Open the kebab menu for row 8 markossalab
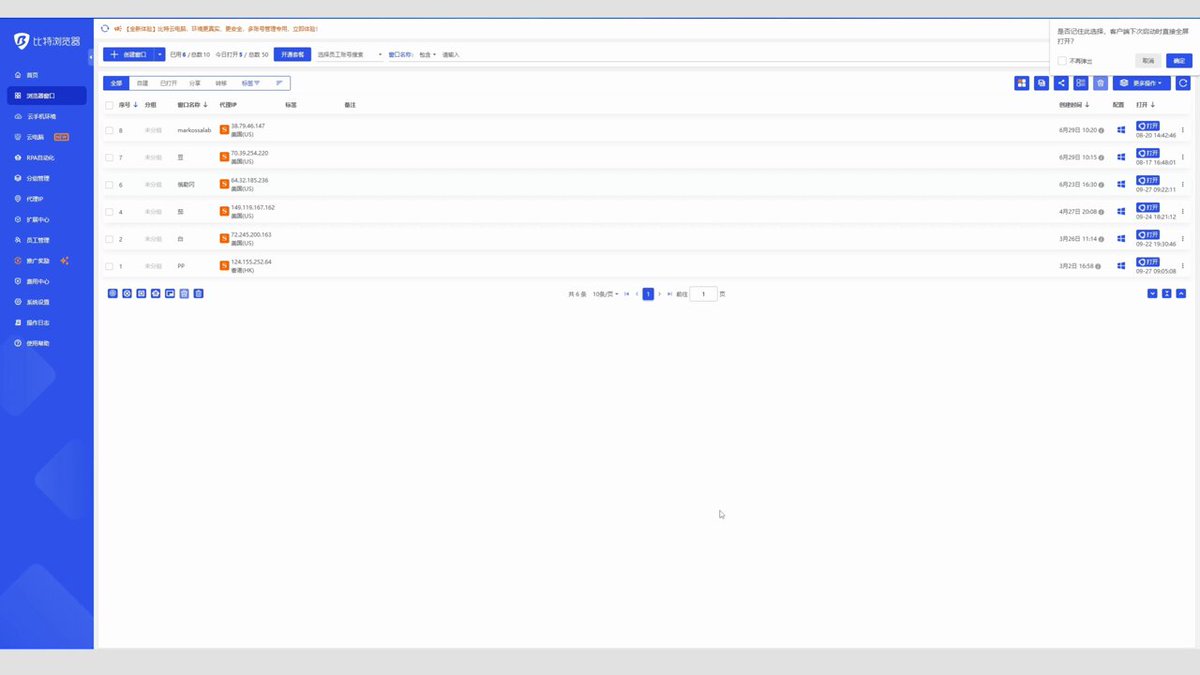The height and width of the screenshot is (675, 1200). coord(1183,130)
